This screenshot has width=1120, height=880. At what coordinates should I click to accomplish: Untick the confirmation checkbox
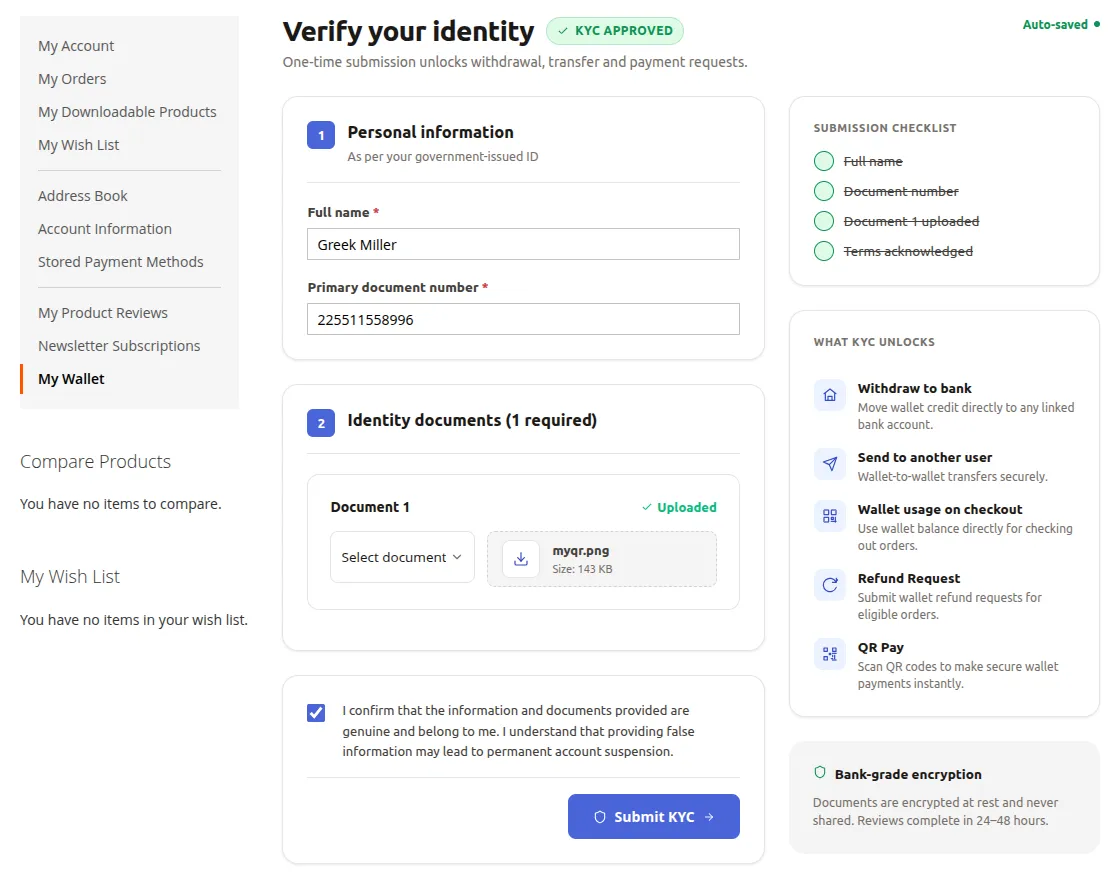click(316, 713)
